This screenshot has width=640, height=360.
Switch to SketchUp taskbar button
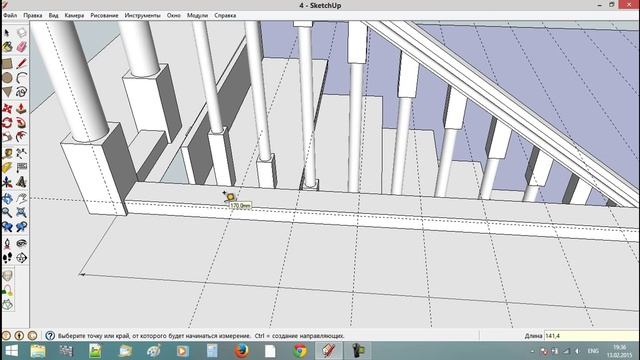pyautogui.click(x=329, y=351)
